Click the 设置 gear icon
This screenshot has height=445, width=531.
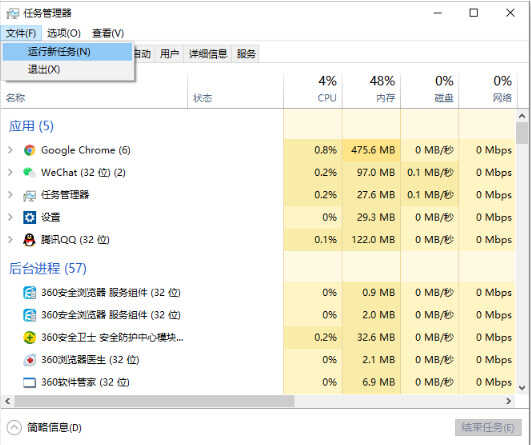[29, 217]
